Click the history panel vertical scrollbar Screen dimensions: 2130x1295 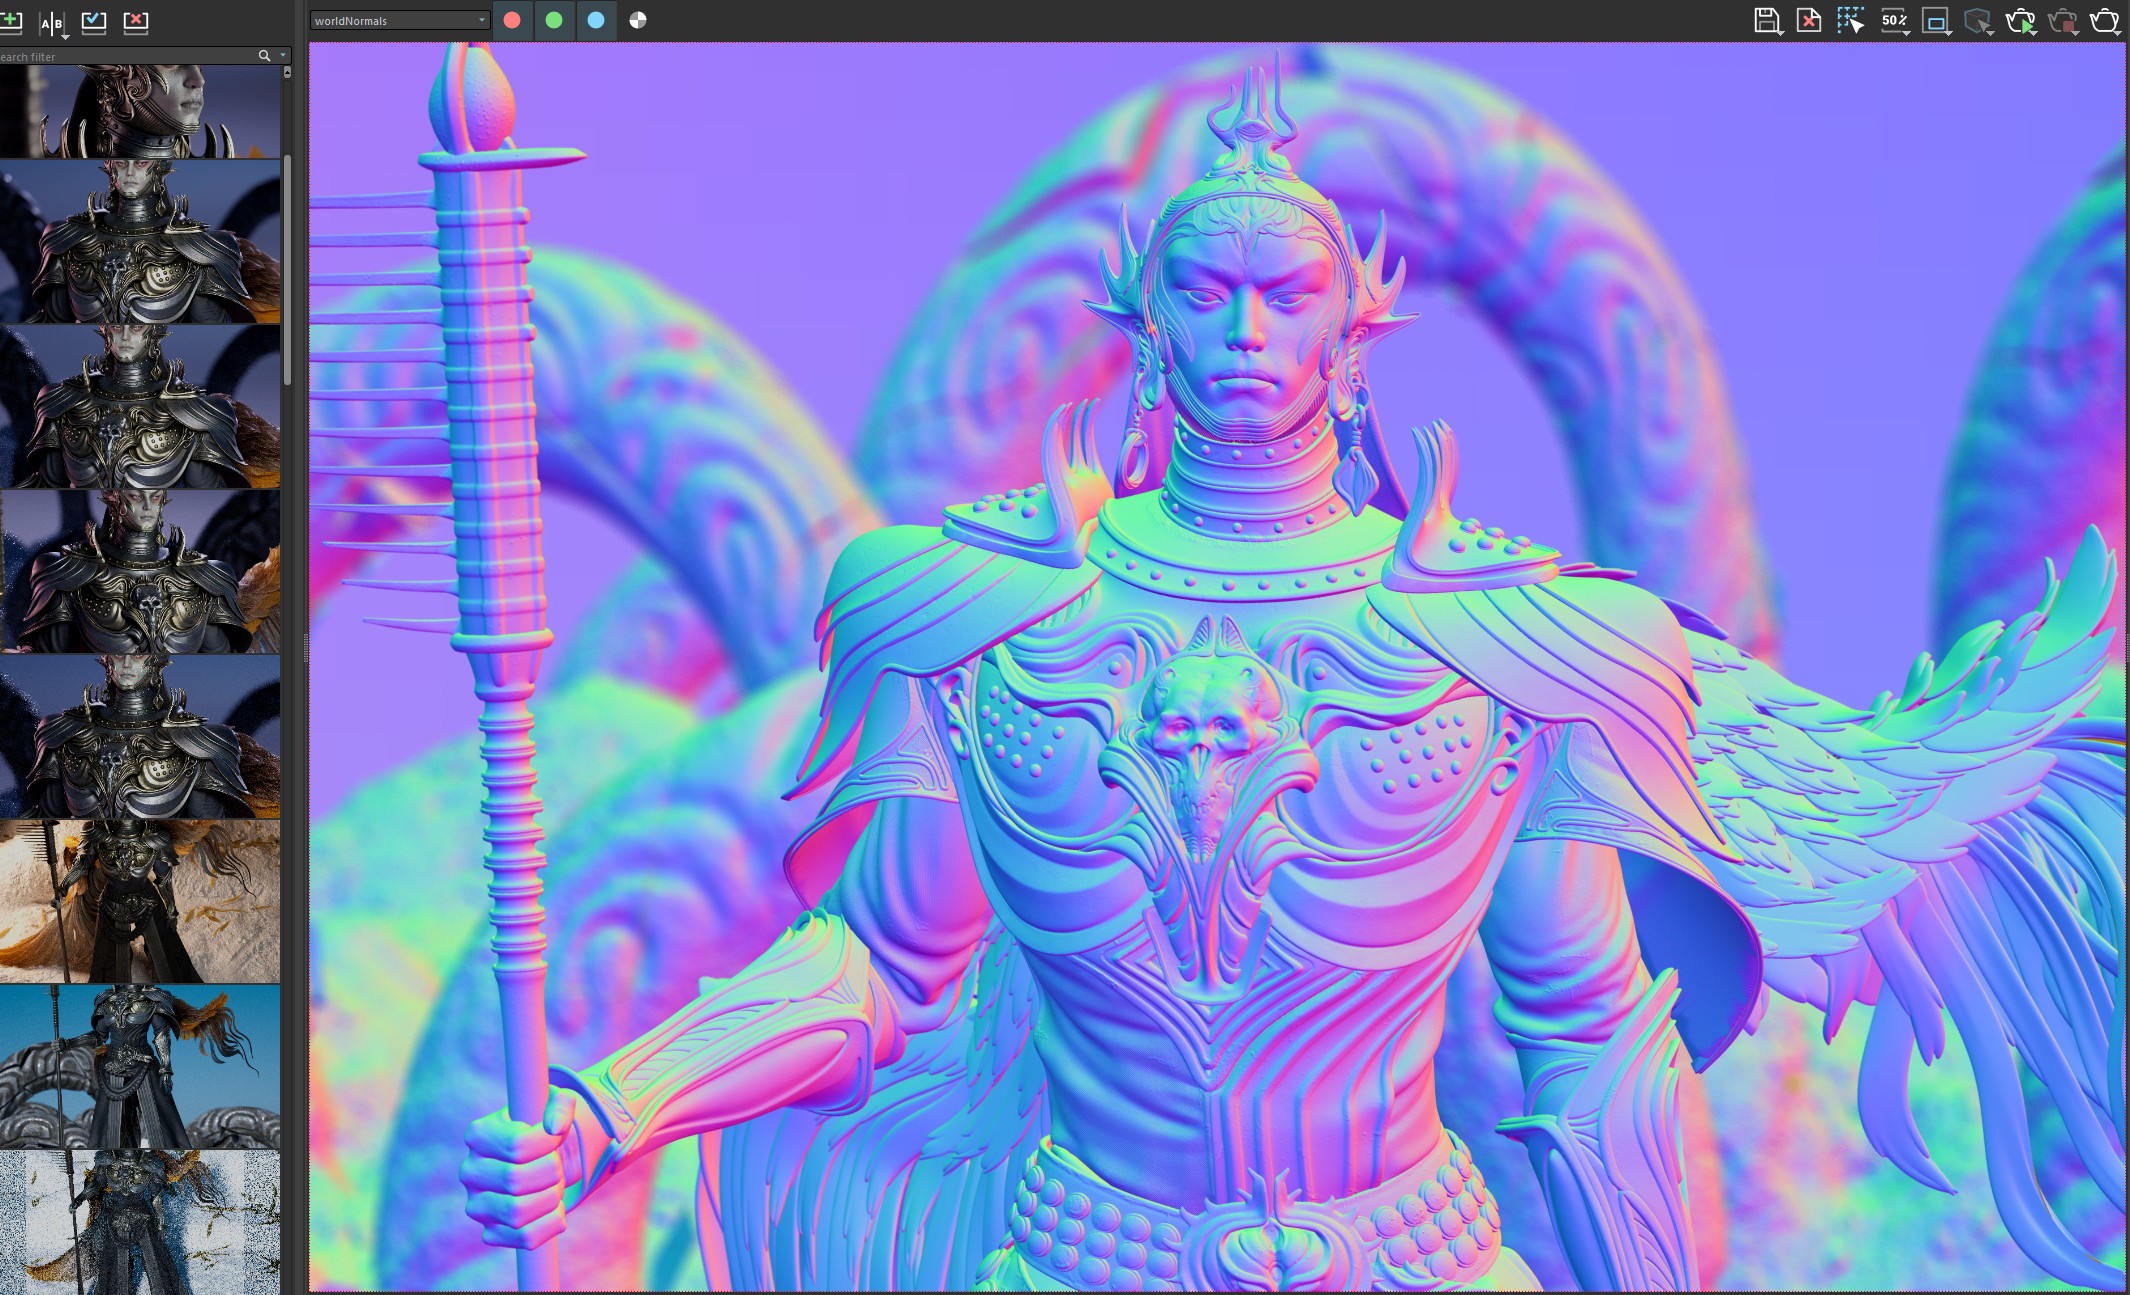coord(287,270)
